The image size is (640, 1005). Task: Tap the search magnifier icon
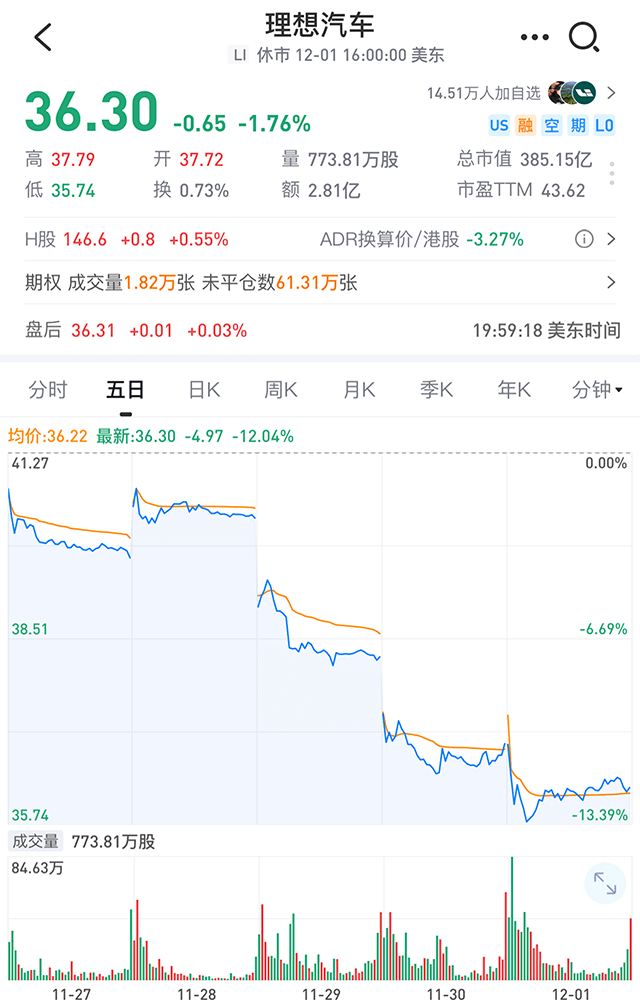click(584, 37)
